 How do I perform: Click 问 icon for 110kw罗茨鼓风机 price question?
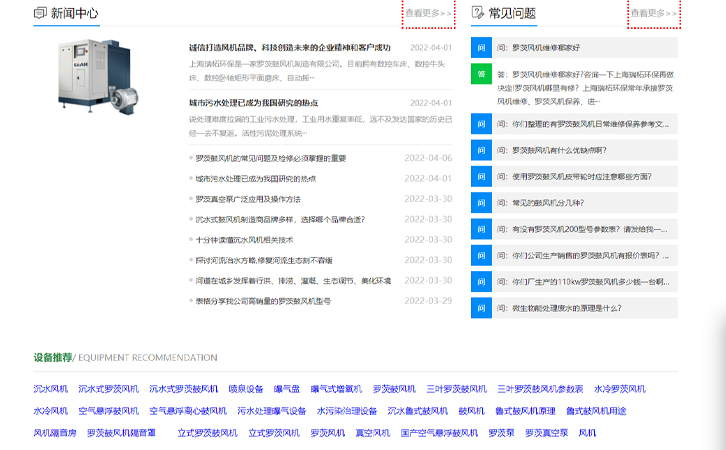(x=481, y=282)
